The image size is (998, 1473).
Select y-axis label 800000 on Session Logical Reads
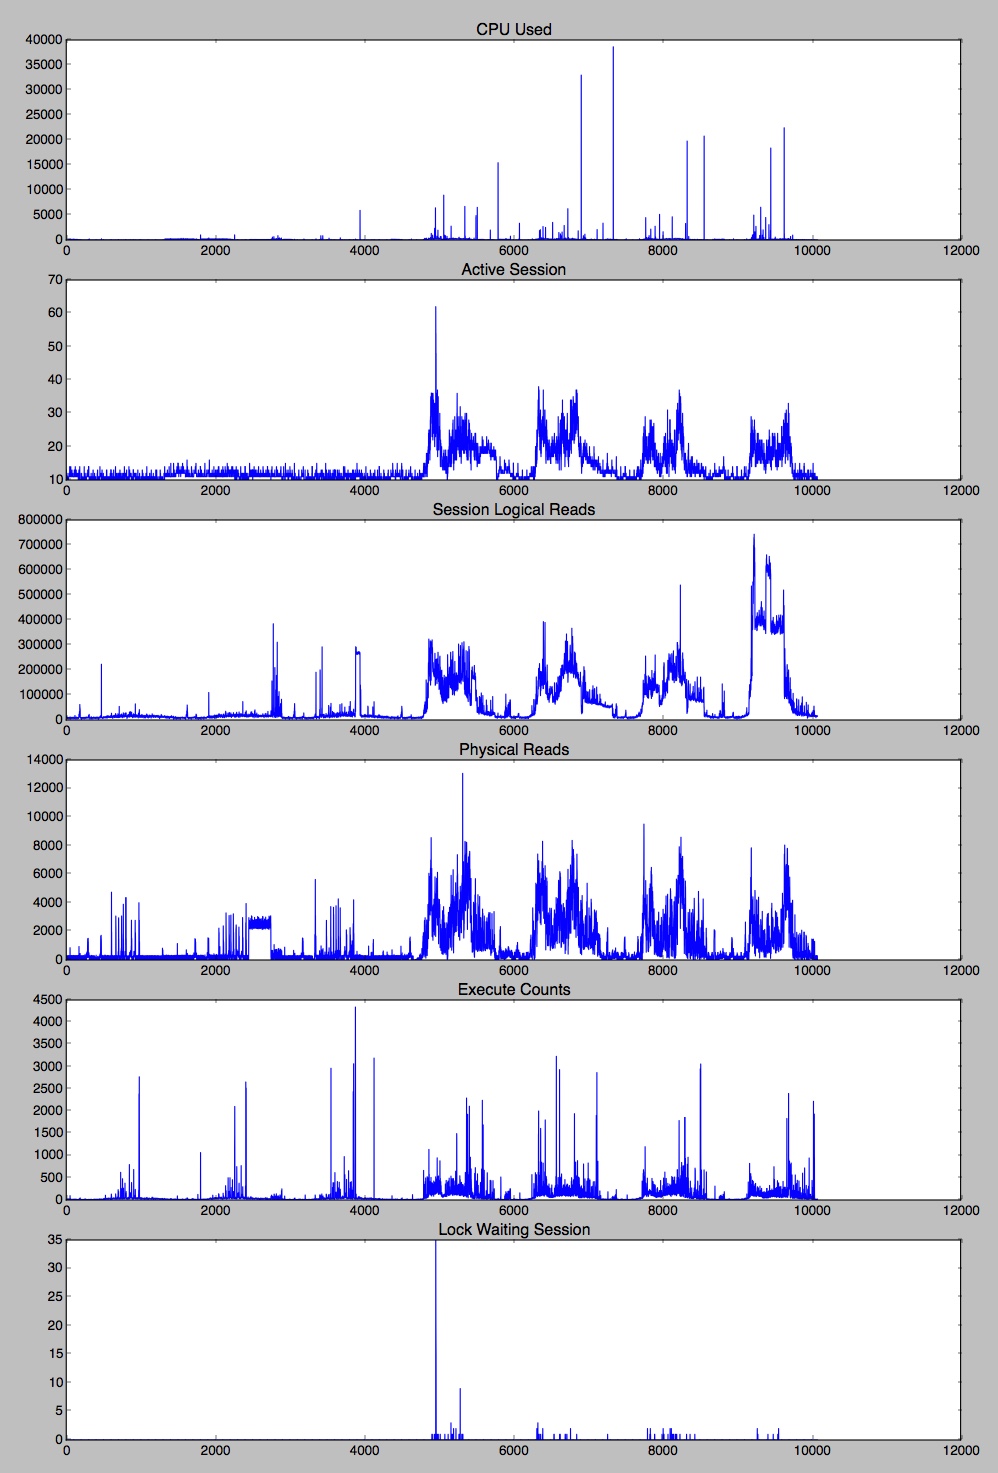click(40, 519)
